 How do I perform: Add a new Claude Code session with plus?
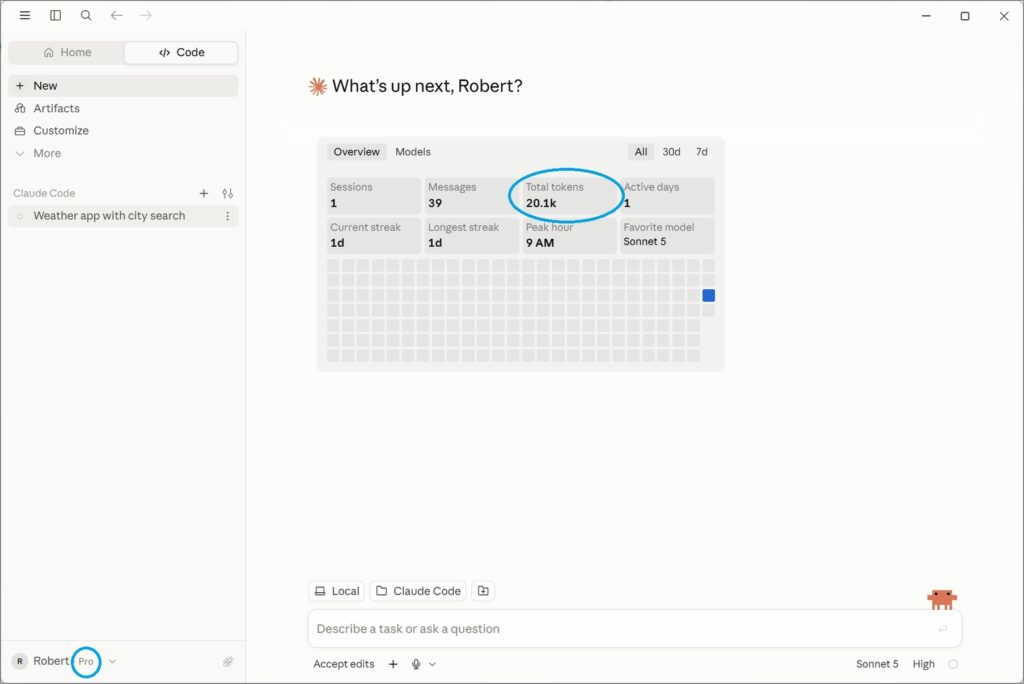coord(204,193)
